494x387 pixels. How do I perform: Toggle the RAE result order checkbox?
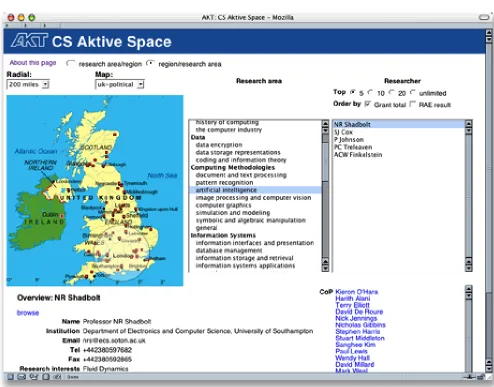[x=413, y=104]
